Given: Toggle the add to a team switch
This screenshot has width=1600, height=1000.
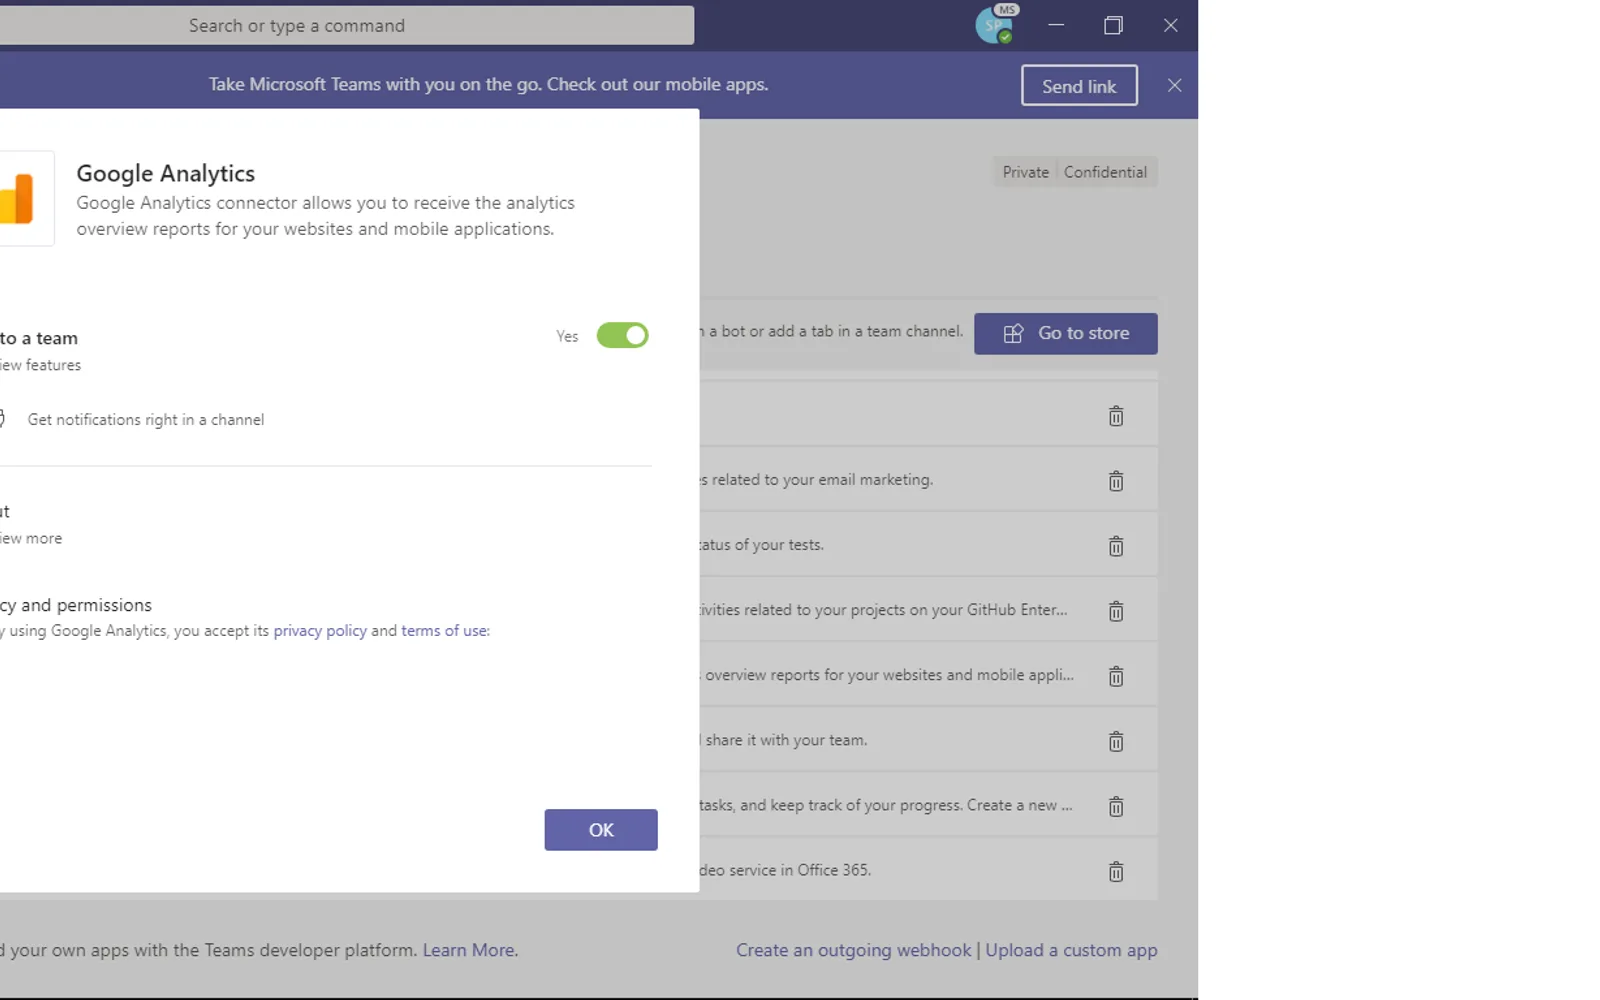Looking at the screenshot, I should (x=622, y=335).
